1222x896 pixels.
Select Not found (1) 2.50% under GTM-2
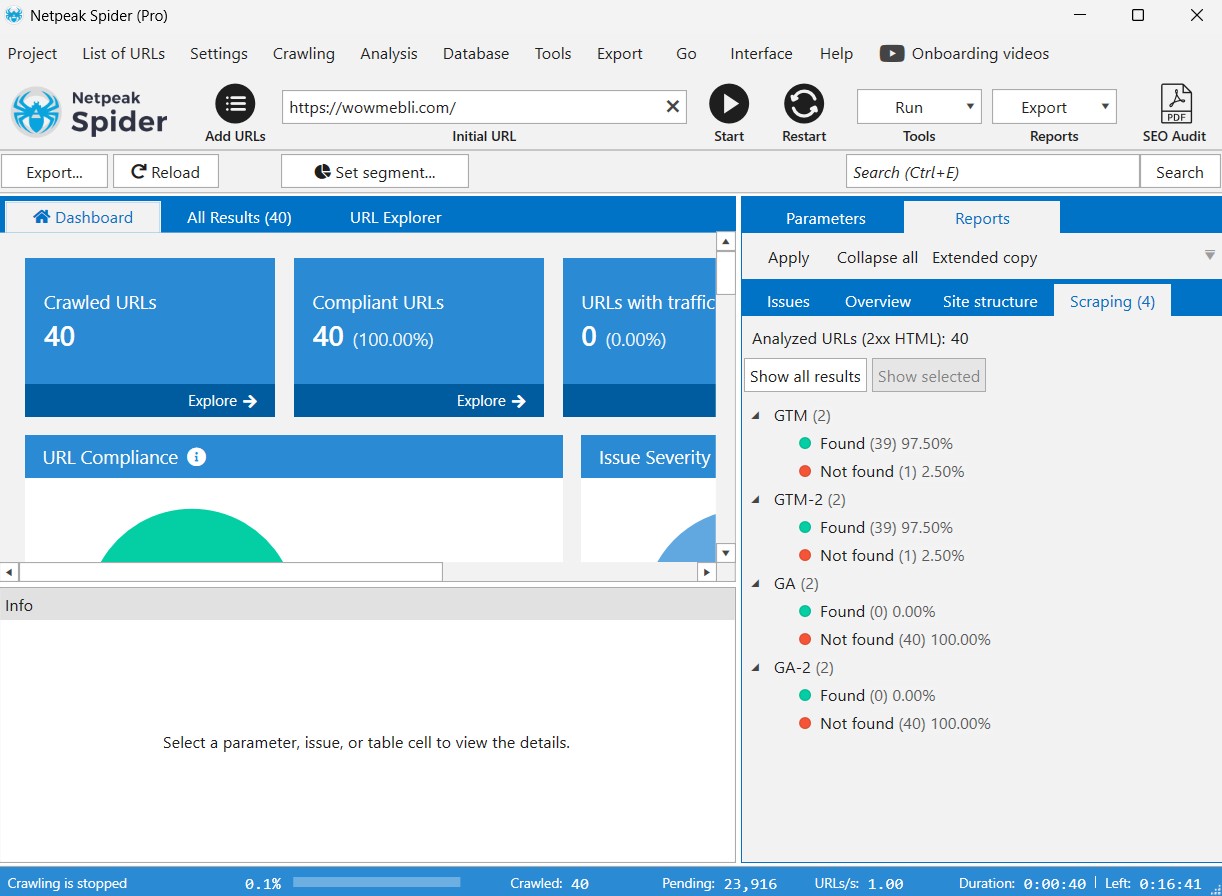coord(892,555)
